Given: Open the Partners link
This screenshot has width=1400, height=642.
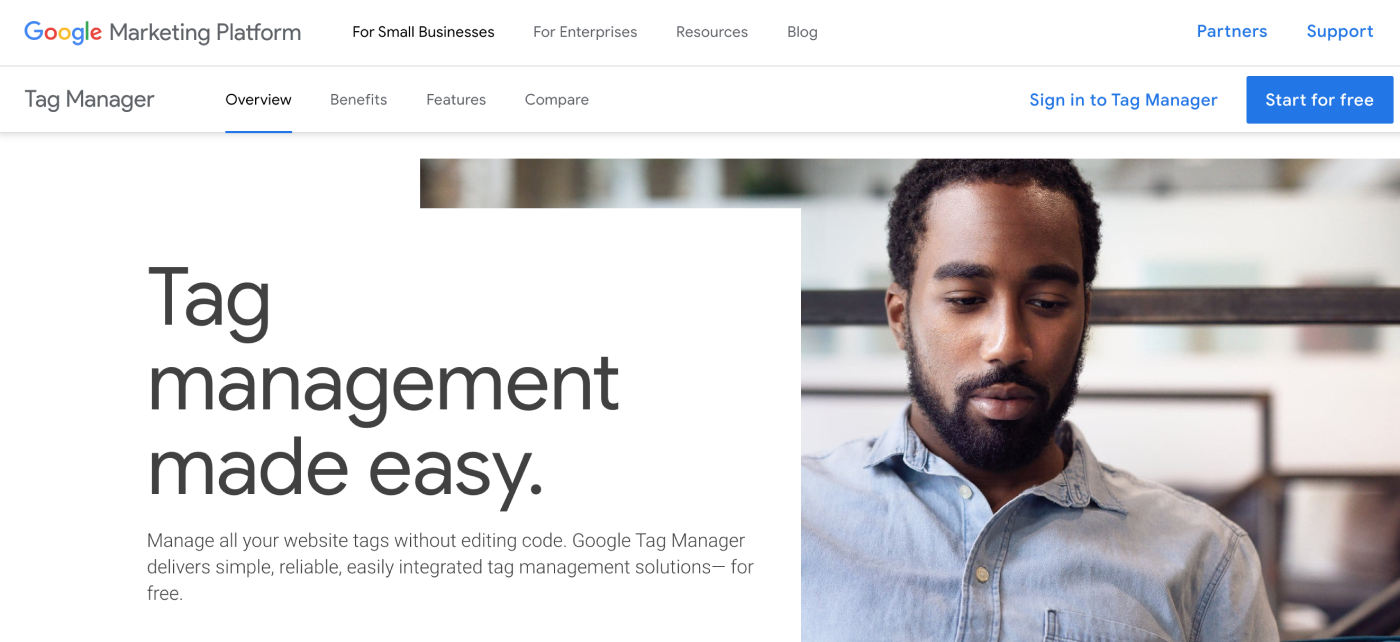Looking at the screenshot, I should pyautogui.click(x=1232, y=31).
